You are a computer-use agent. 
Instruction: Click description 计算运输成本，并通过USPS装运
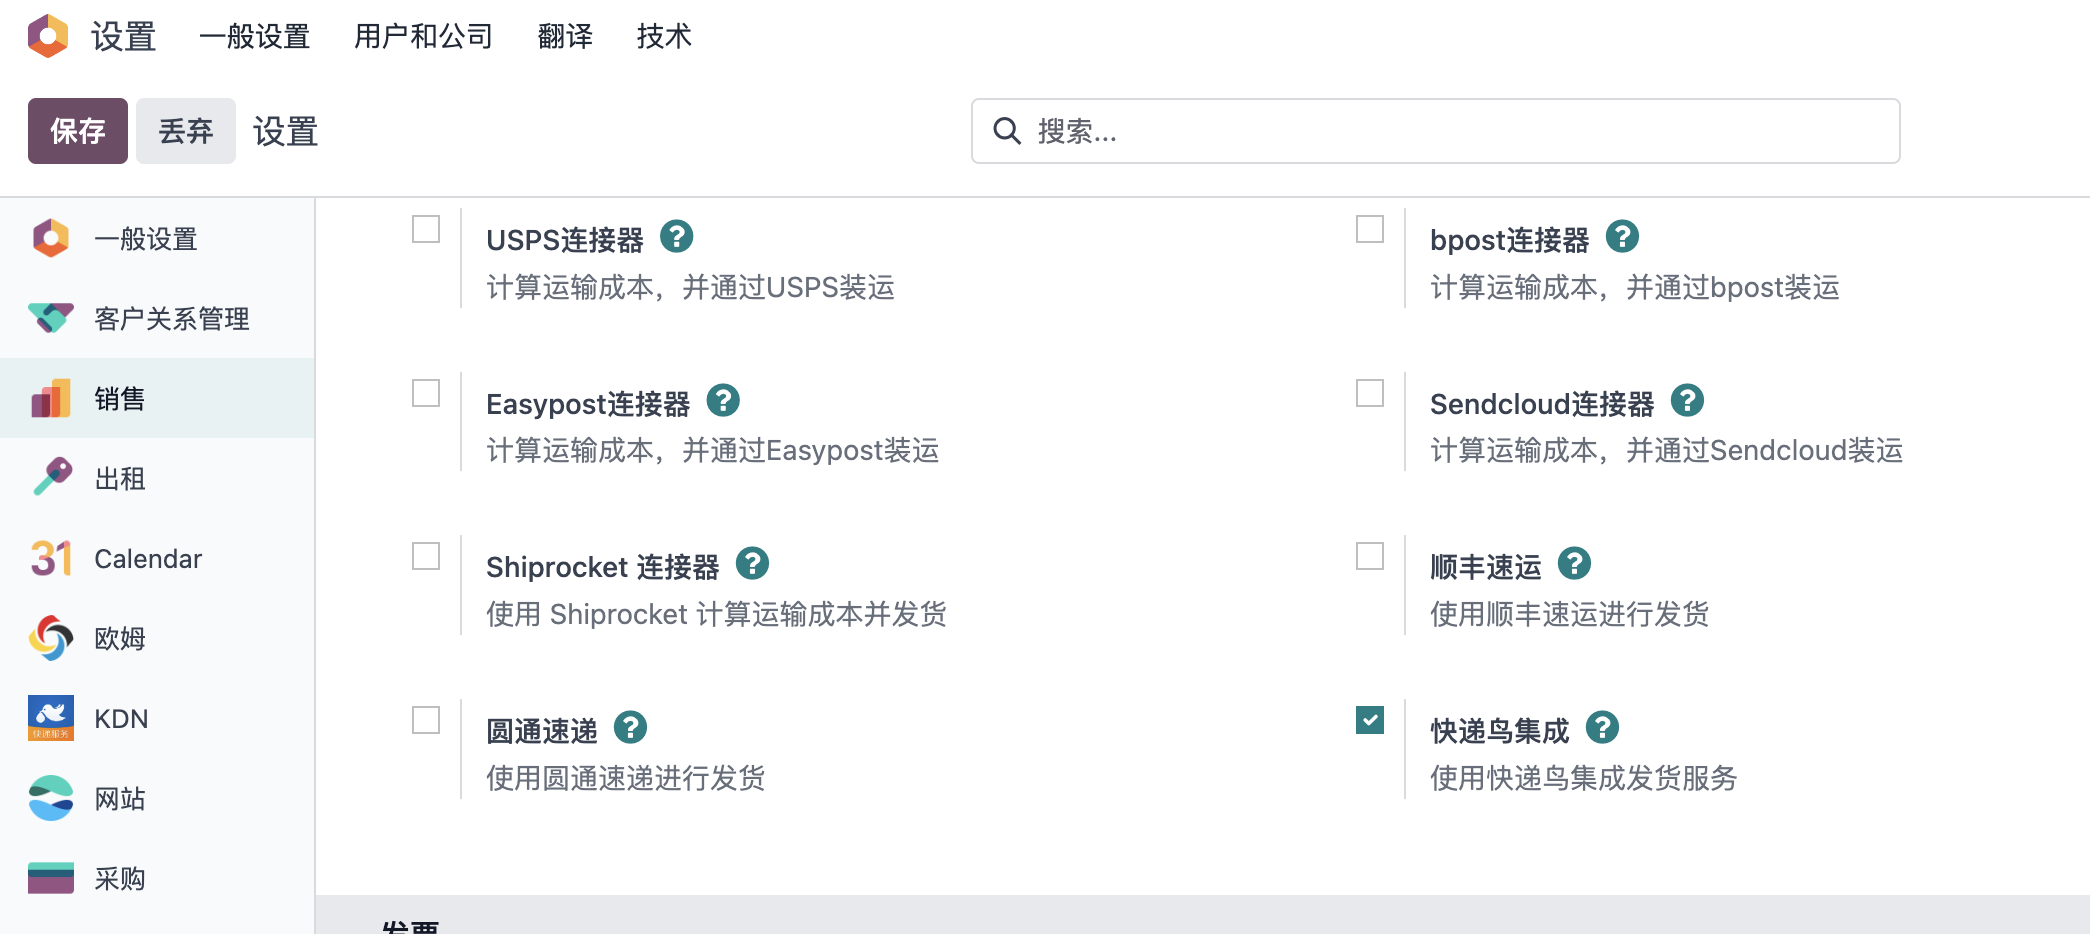click(x=690, y=288)
